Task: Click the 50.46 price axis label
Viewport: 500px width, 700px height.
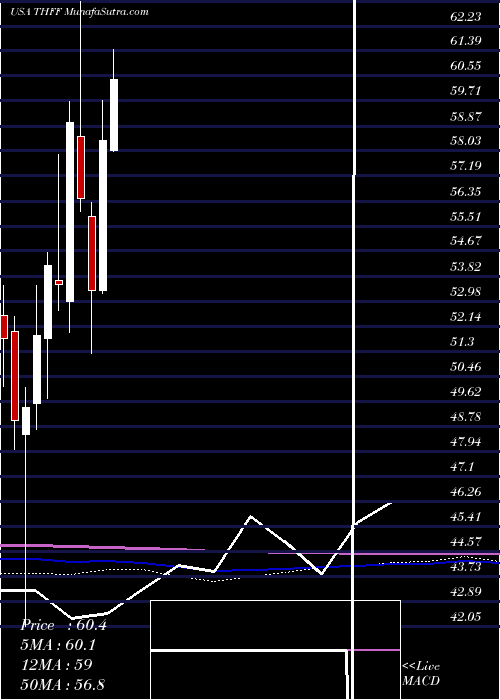Action: pyautogui.click(x=466, y=367)
